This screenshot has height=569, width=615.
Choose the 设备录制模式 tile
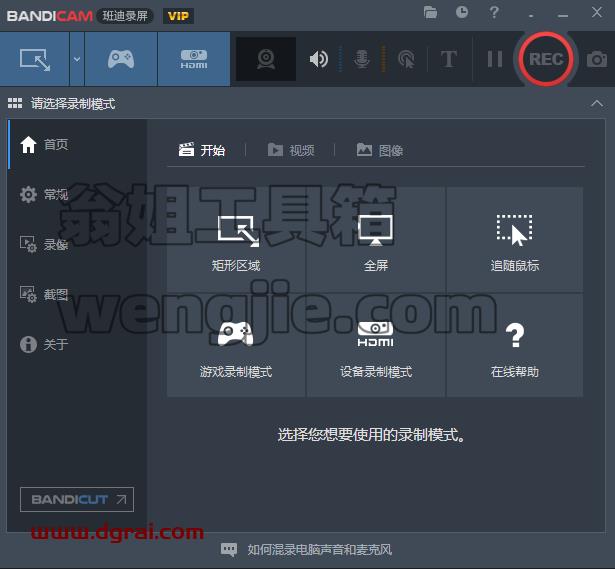click(x=376, y=345)
